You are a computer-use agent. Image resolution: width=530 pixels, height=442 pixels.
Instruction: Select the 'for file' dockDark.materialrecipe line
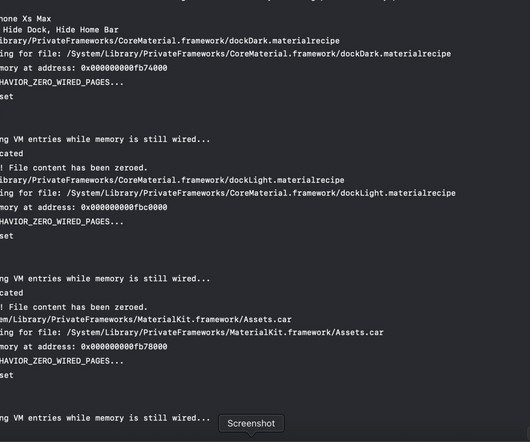pos(225,54)
